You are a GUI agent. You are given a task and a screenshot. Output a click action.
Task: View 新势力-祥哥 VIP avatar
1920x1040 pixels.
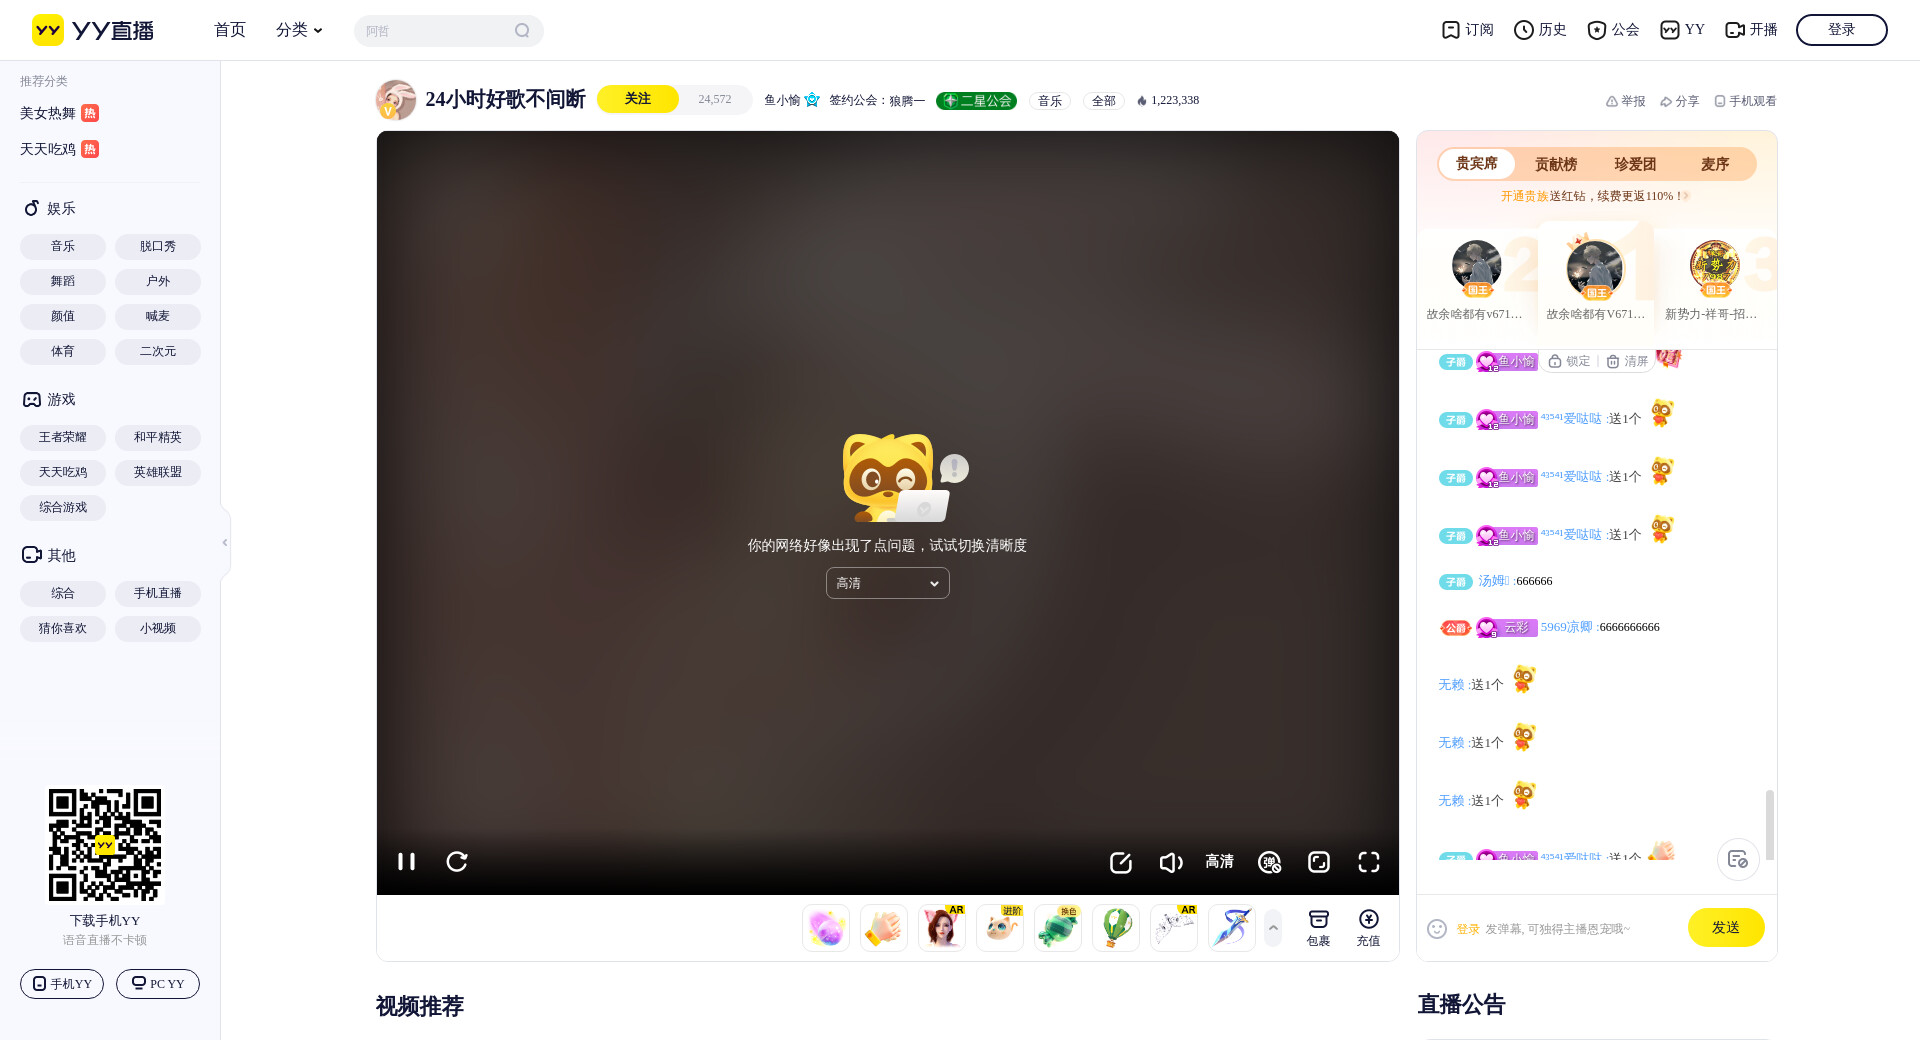coord(1715,267)
